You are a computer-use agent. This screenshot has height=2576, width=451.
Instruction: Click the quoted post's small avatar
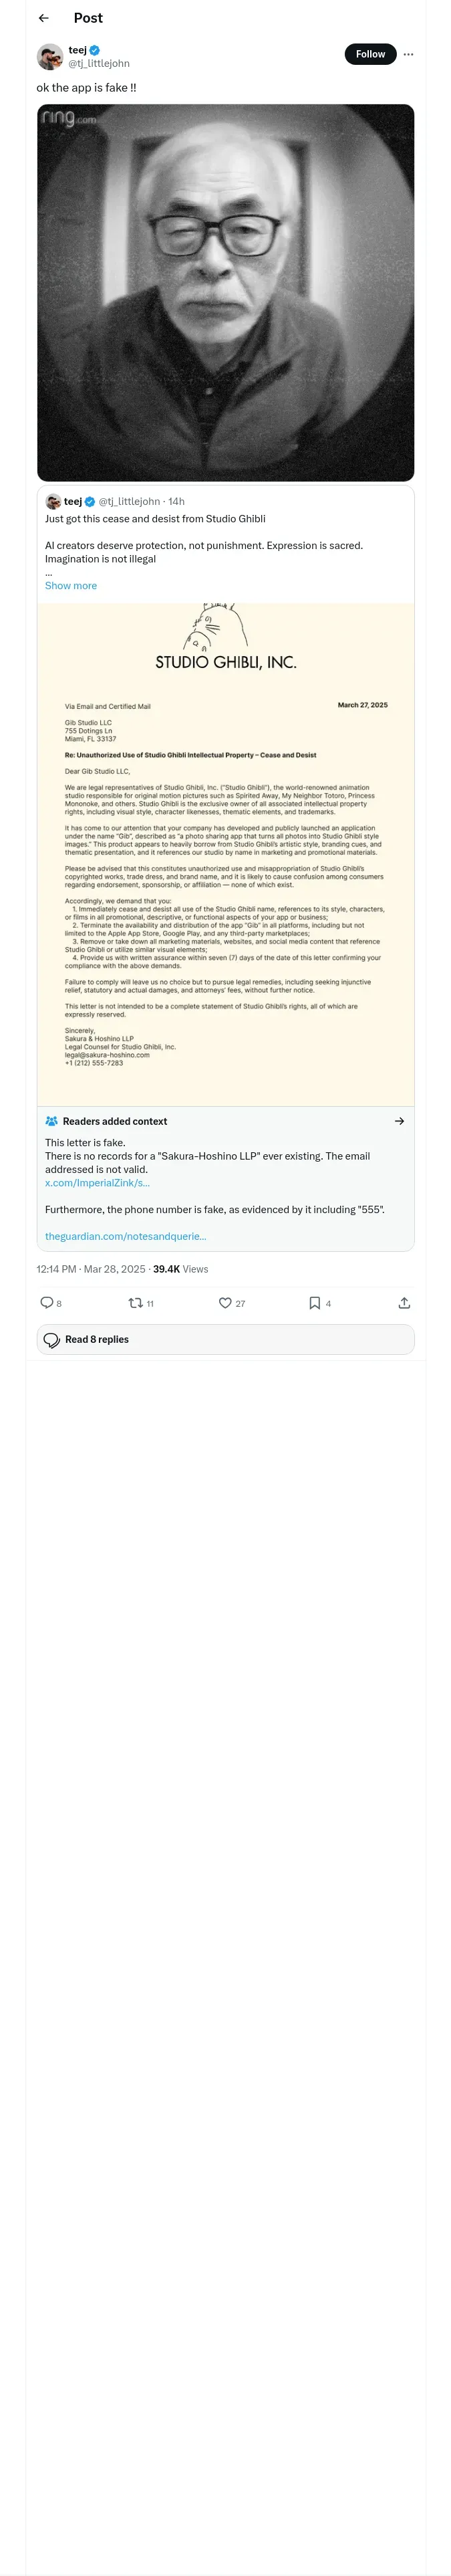[53, 502]
